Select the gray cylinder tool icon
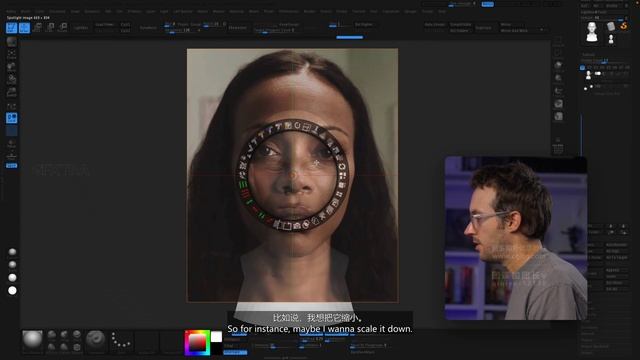Viewport: 640px width, 360px height. pos(611,27)
